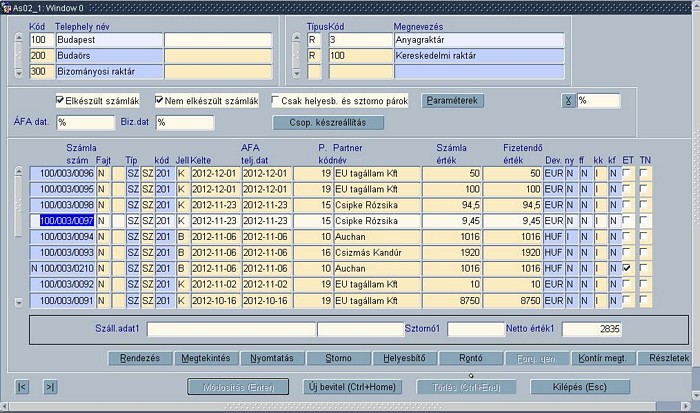
Task: Click partner name Csizmás Kandúr
Action: coord(377,252)
